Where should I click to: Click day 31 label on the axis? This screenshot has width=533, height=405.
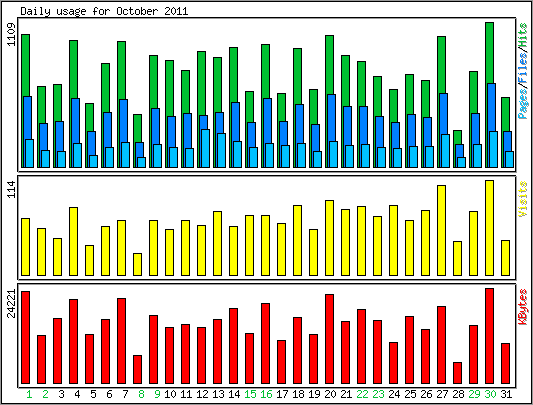coord(506,394)
